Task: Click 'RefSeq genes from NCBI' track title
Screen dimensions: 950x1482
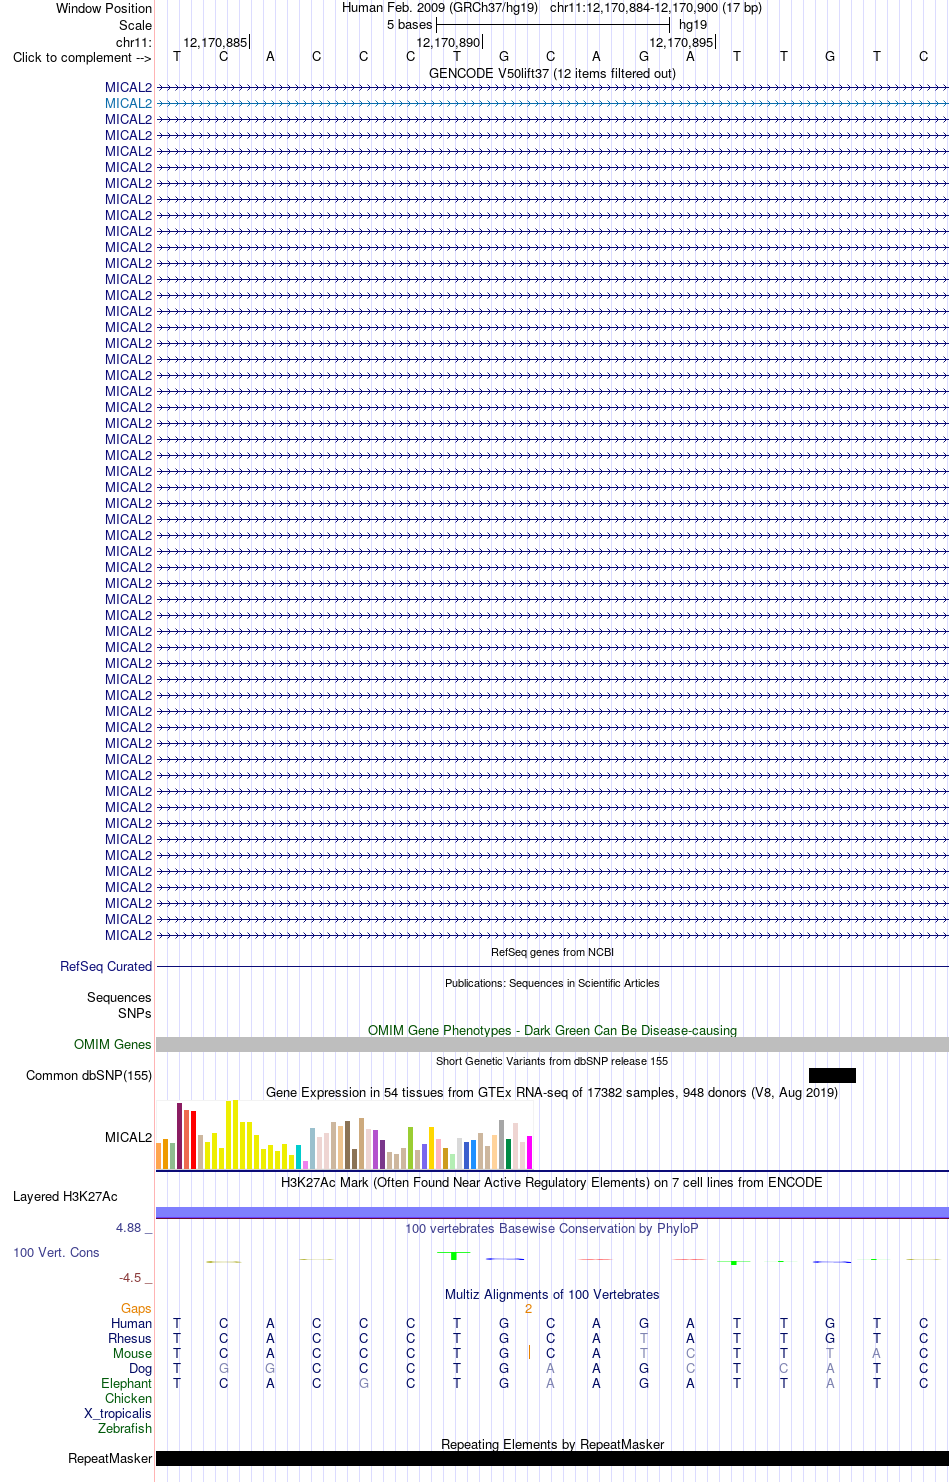Action: [x=552, y=952]
